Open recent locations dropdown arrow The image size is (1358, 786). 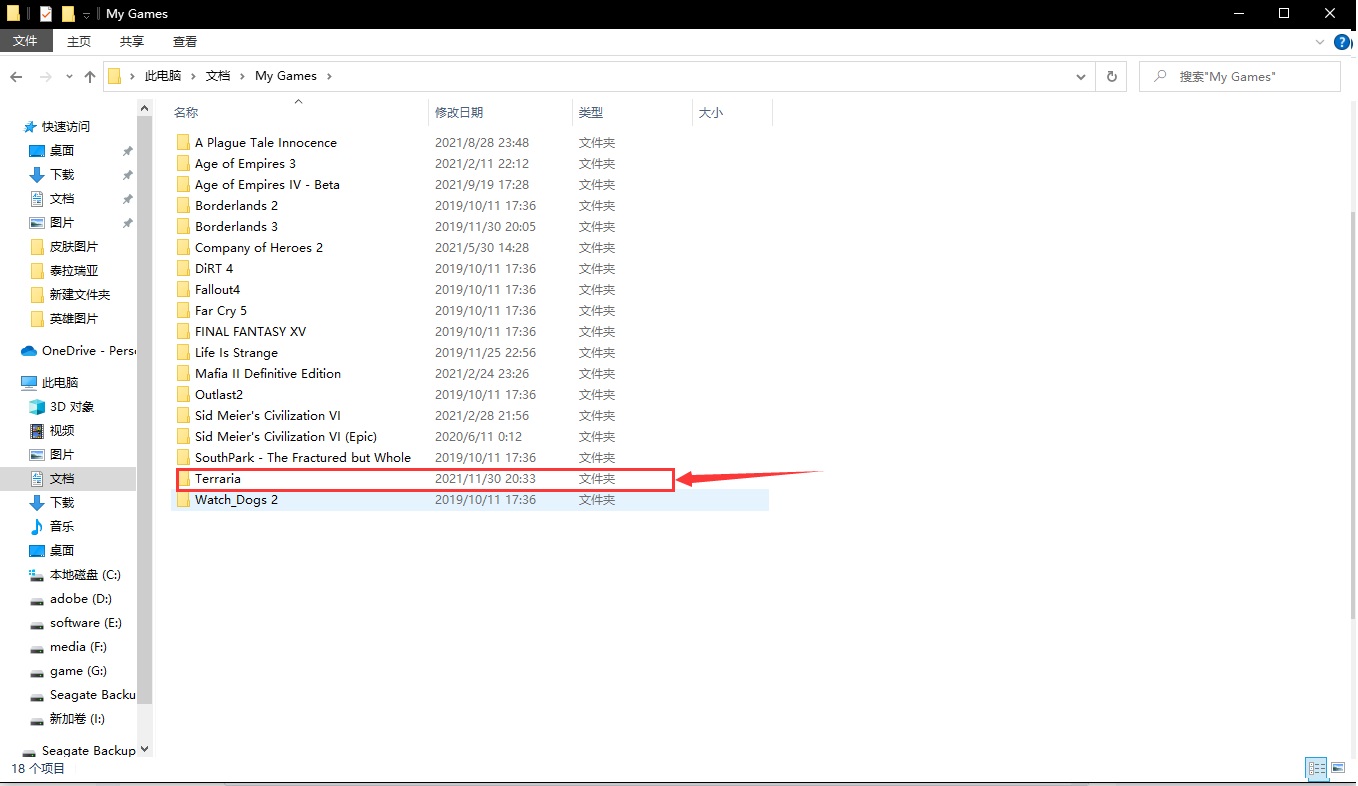coord(69,77)
